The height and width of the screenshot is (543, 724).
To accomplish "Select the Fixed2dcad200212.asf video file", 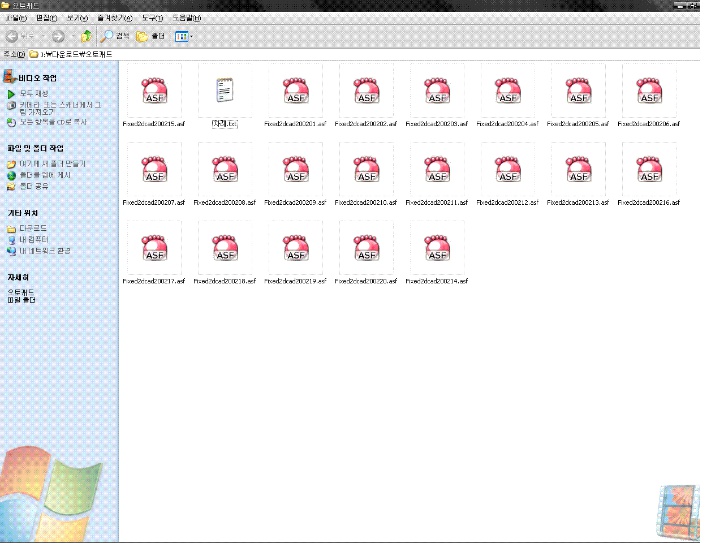I will [508, 175].
